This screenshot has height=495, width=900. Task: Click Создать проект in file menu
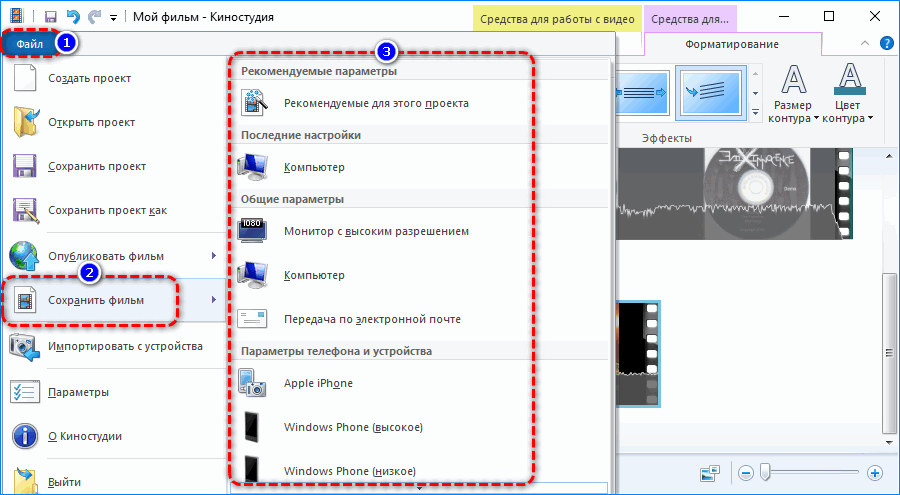pos(89,79)
